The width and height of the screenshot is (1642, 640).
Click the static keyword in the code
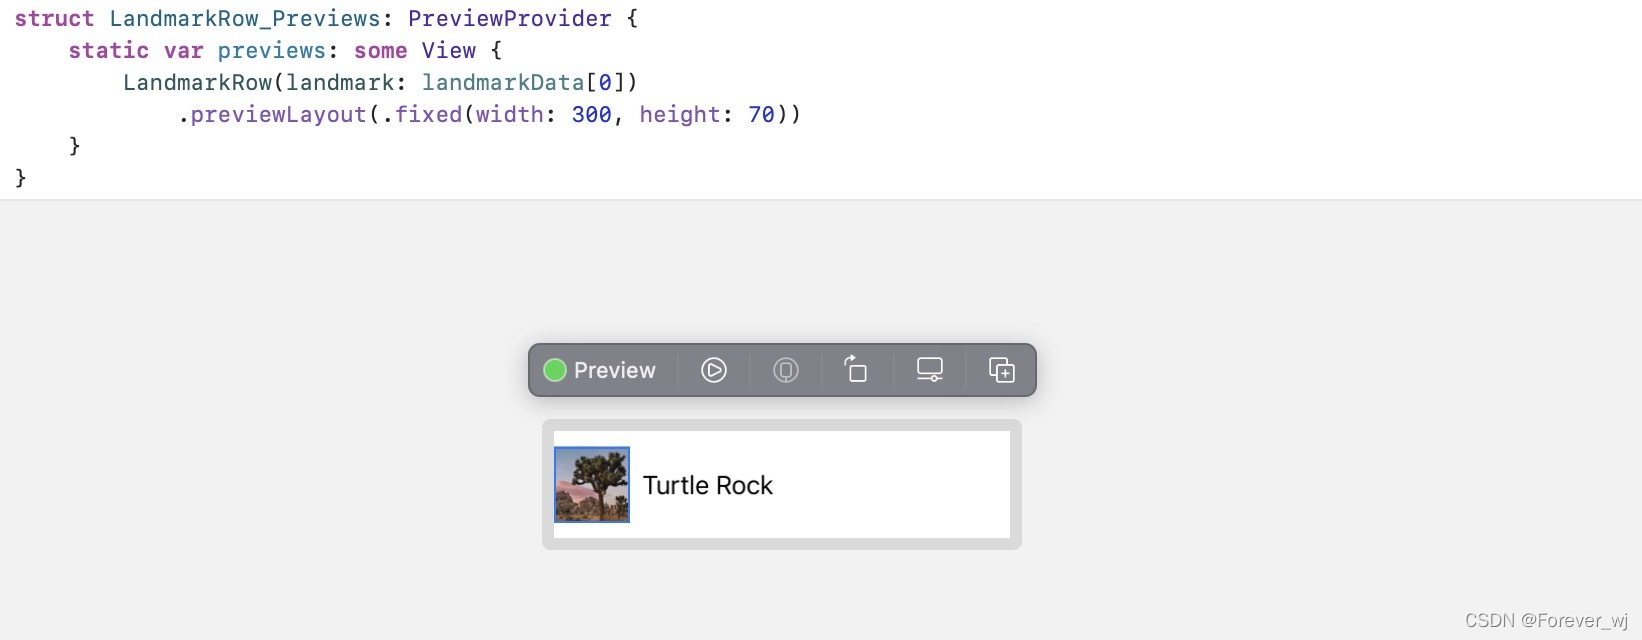click(x=108, y=51)
